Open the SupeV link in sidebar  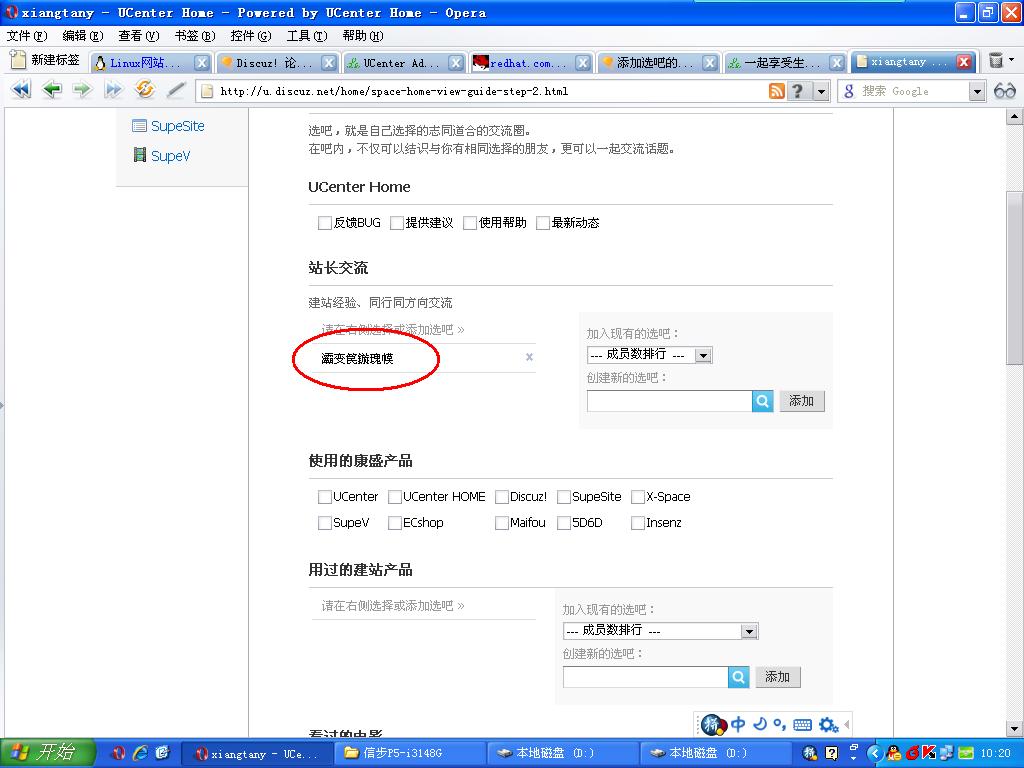pos(170,155)
